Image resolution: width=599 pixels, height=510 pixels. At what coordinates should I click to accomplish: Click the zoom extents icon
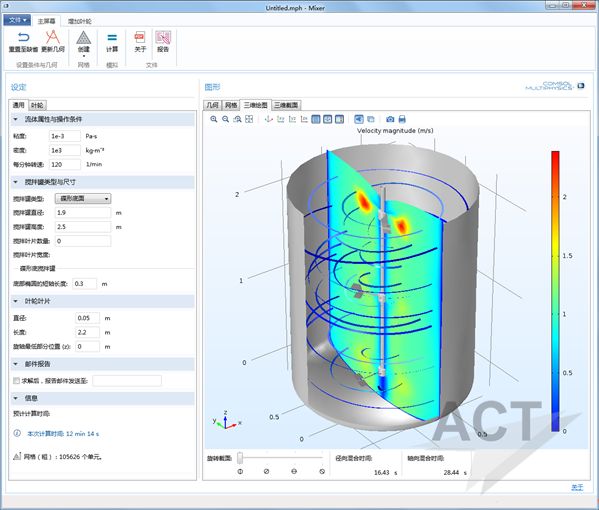(249, 119)
